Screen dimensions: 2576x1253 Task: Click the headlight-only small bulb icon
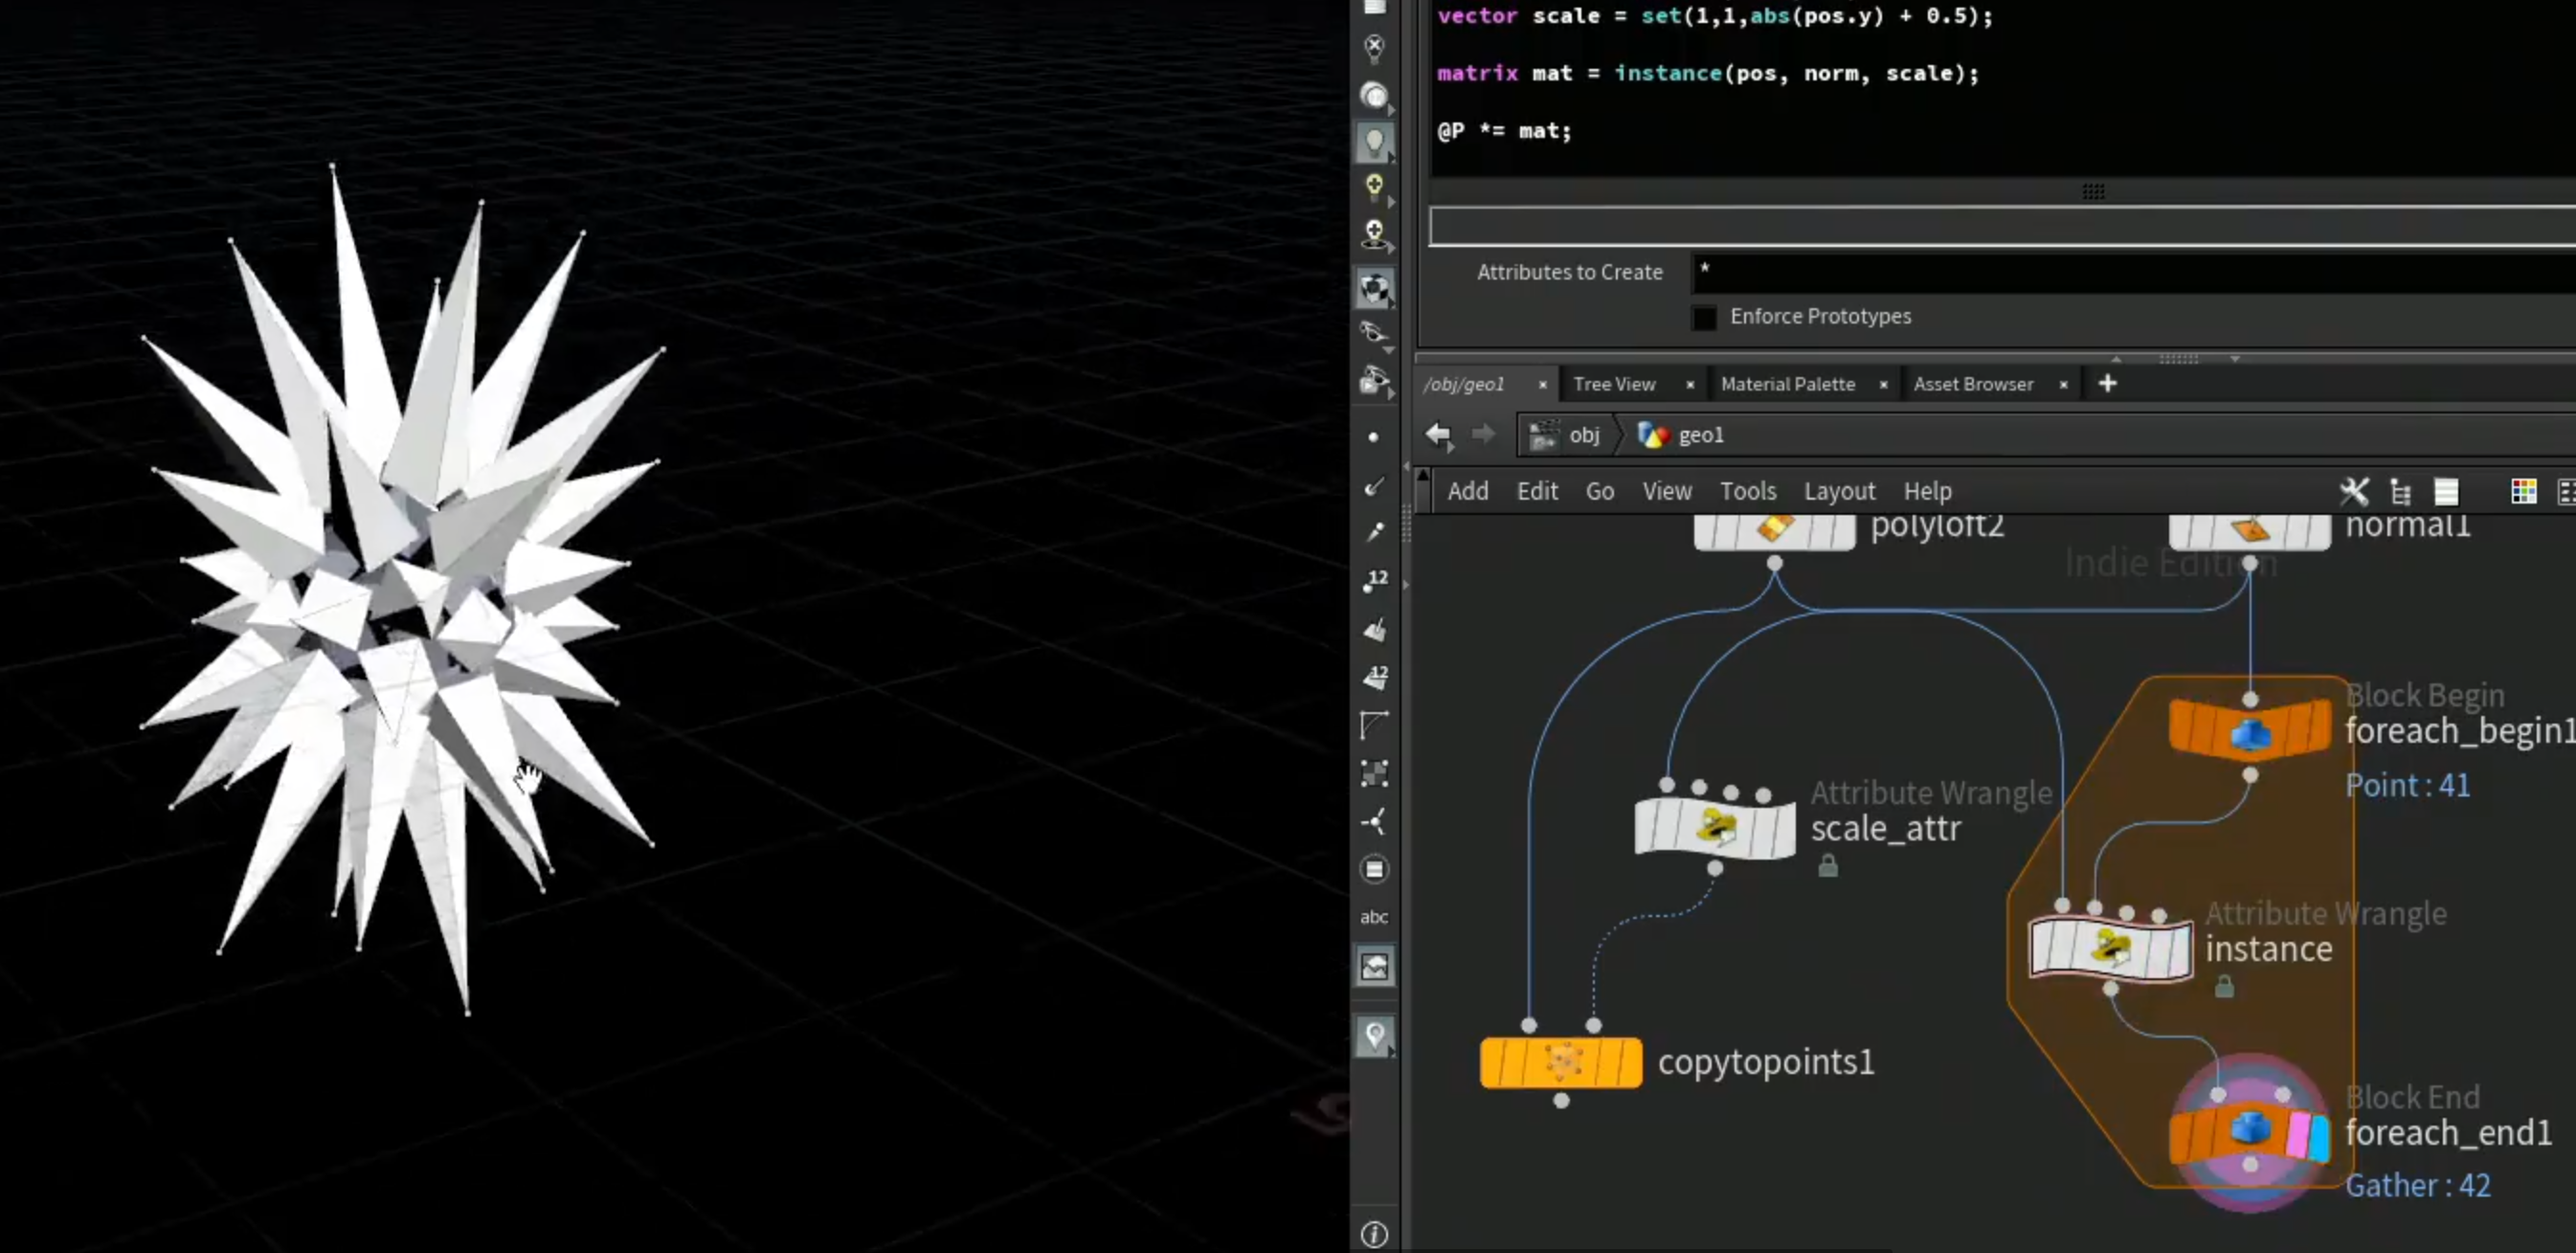pyautogui.click(x=1375, y=187)
